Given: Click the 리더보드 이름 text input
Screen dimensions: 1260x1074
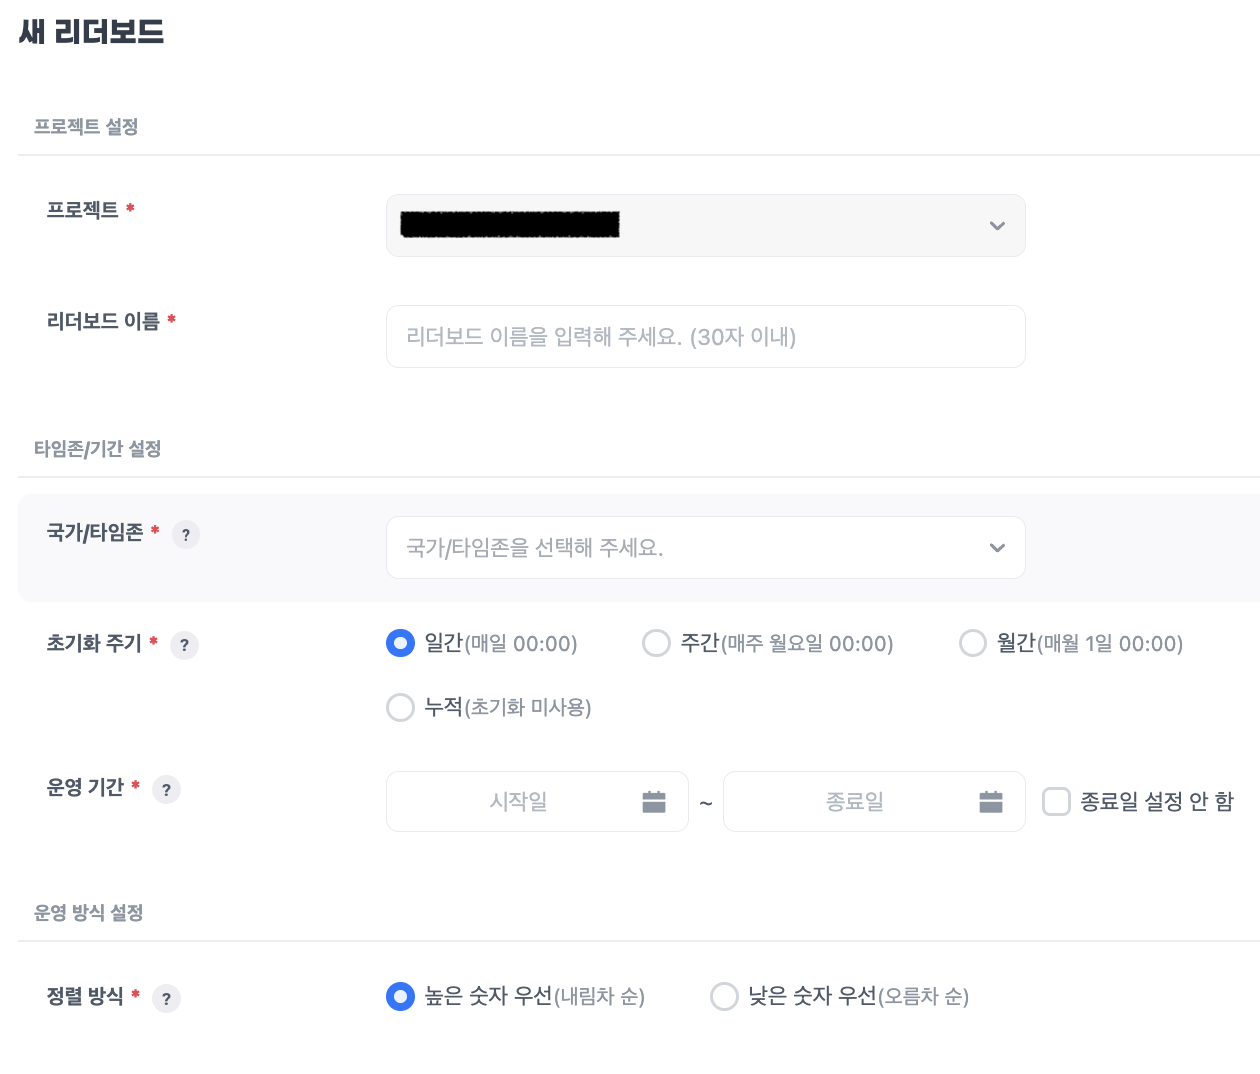Looking at the screenshot, I should (x=705, y=337).
